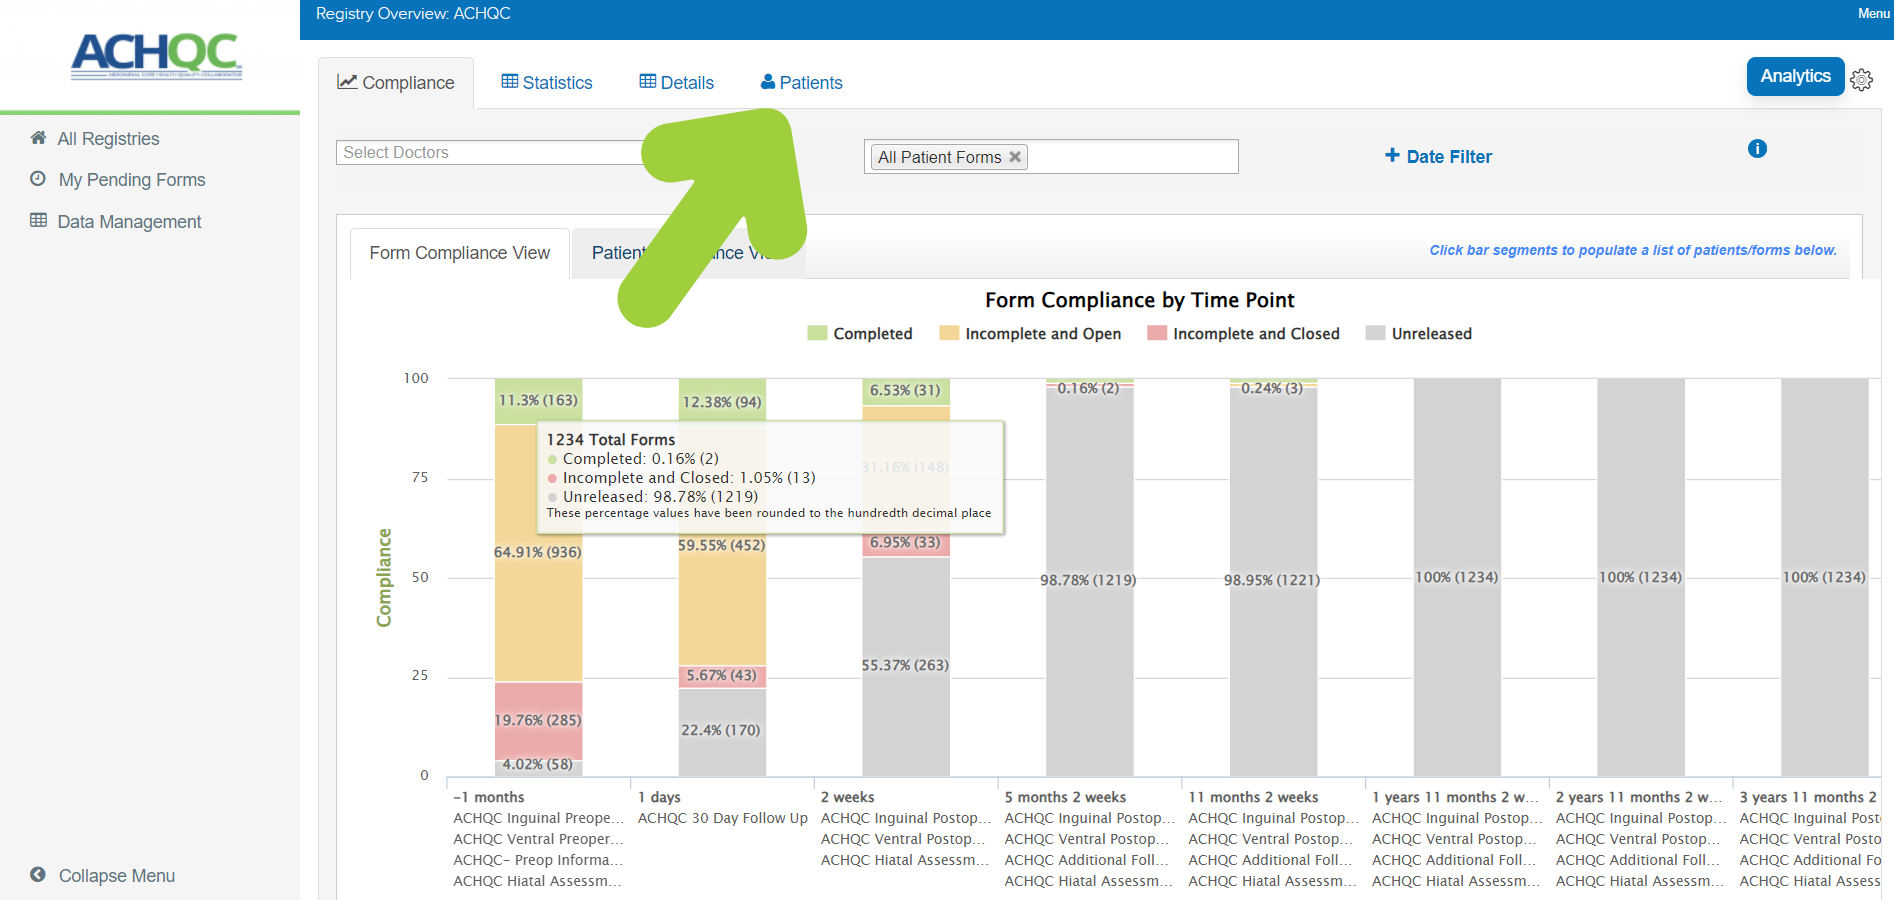
Task: Switch to the Statistics tab
Action: pos(547,83)
